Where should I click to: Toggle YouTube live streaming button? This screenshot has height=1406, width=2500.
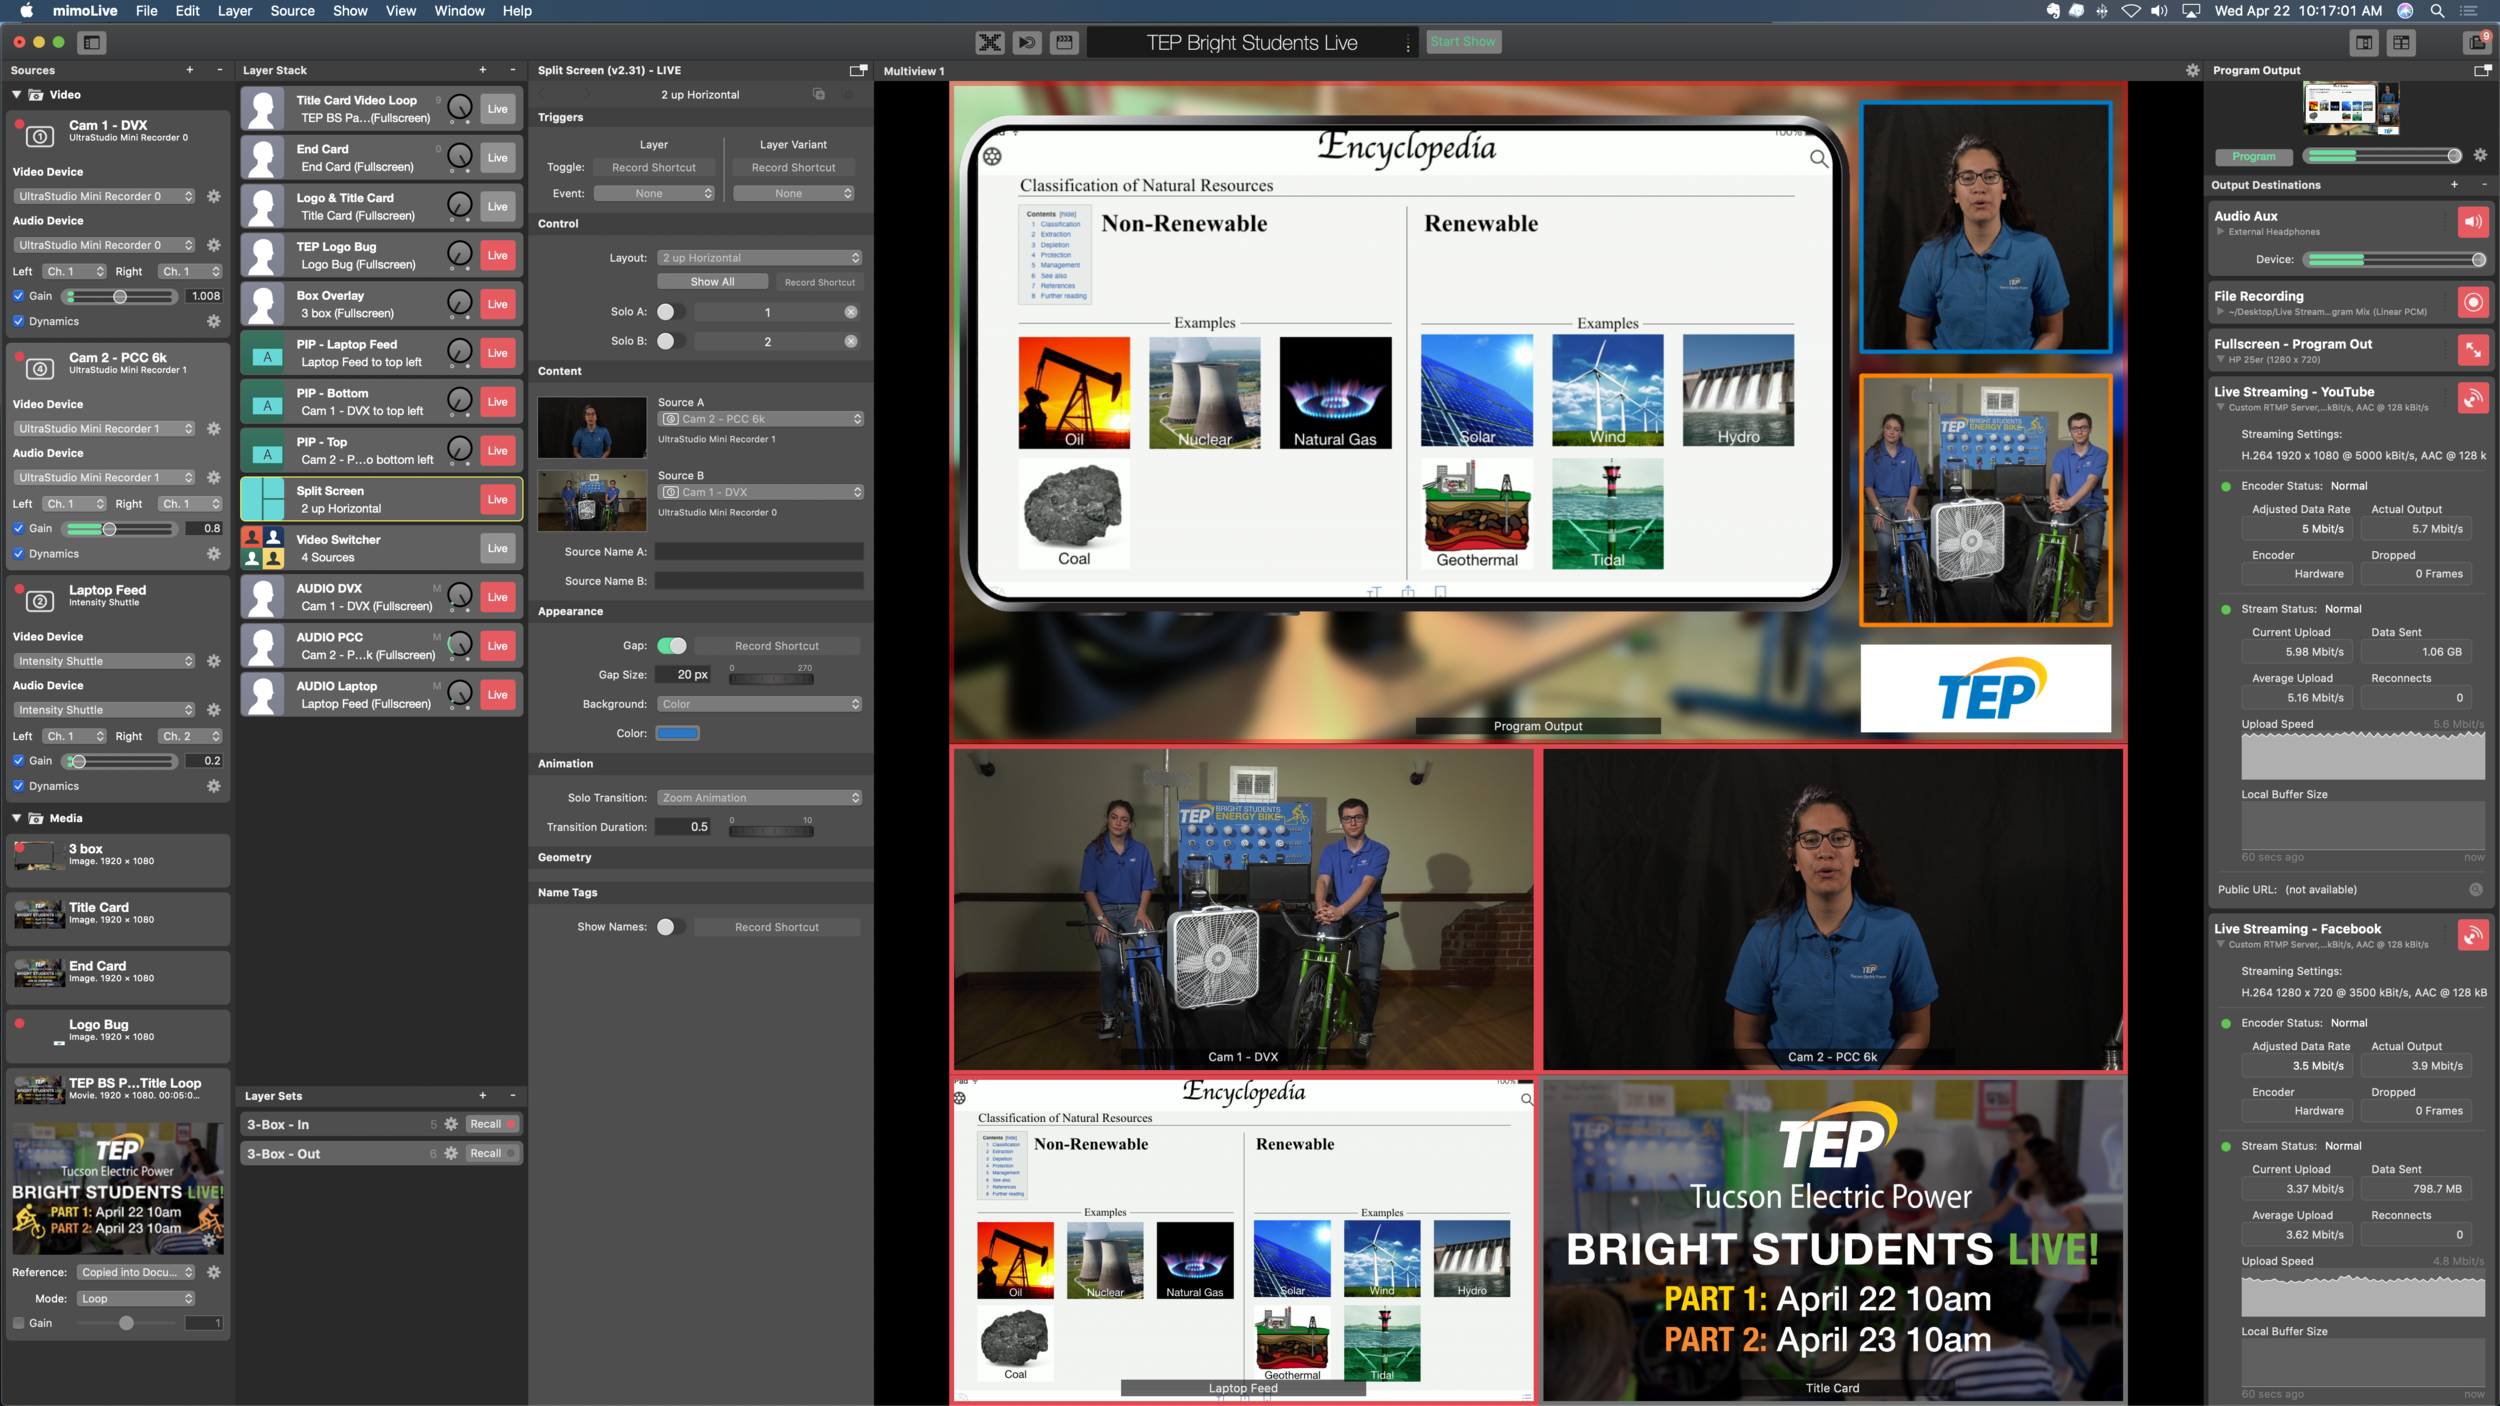point(2473,398)
